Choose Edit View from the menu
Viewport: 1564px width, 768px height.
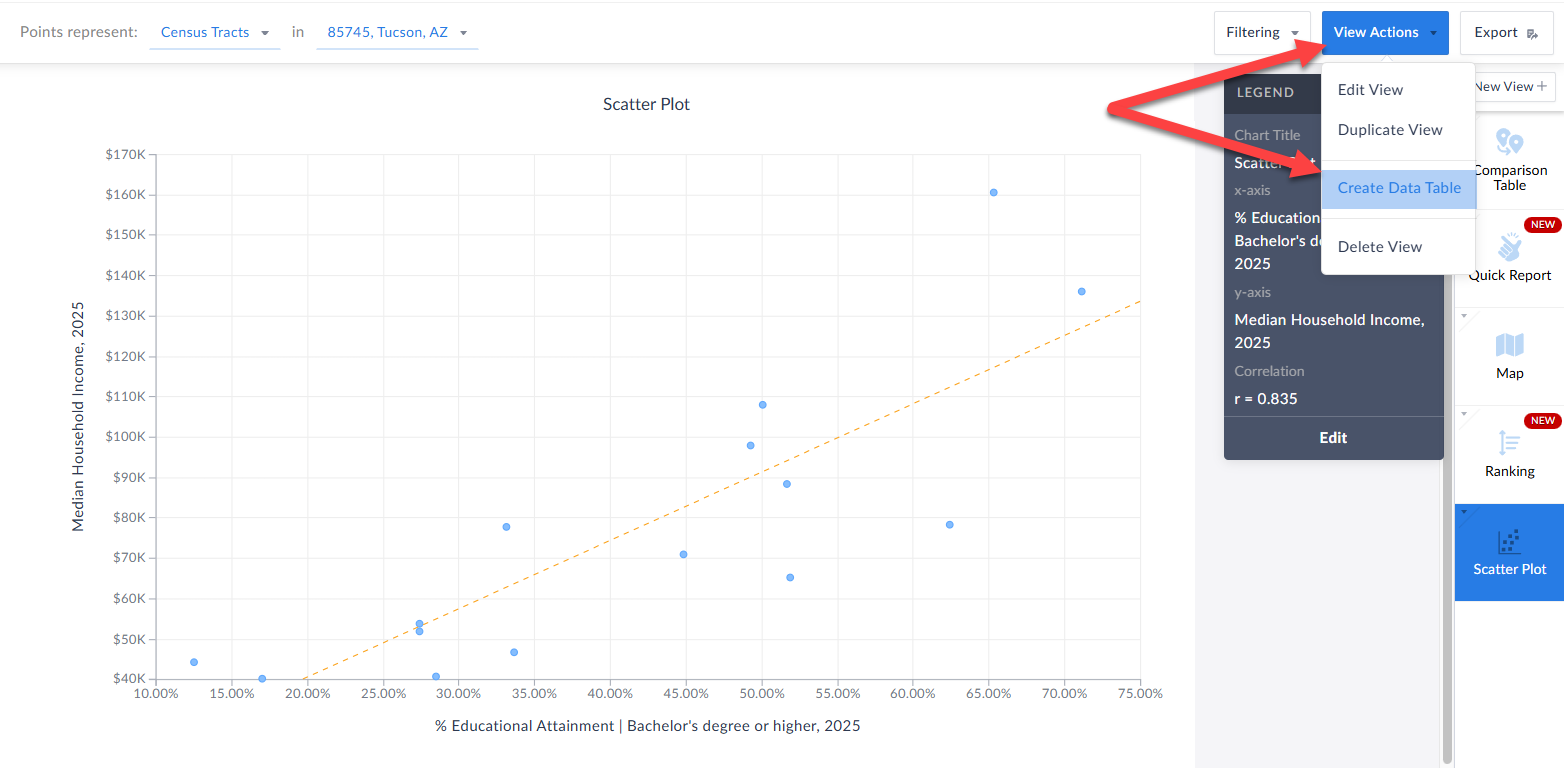[1370, 90]
